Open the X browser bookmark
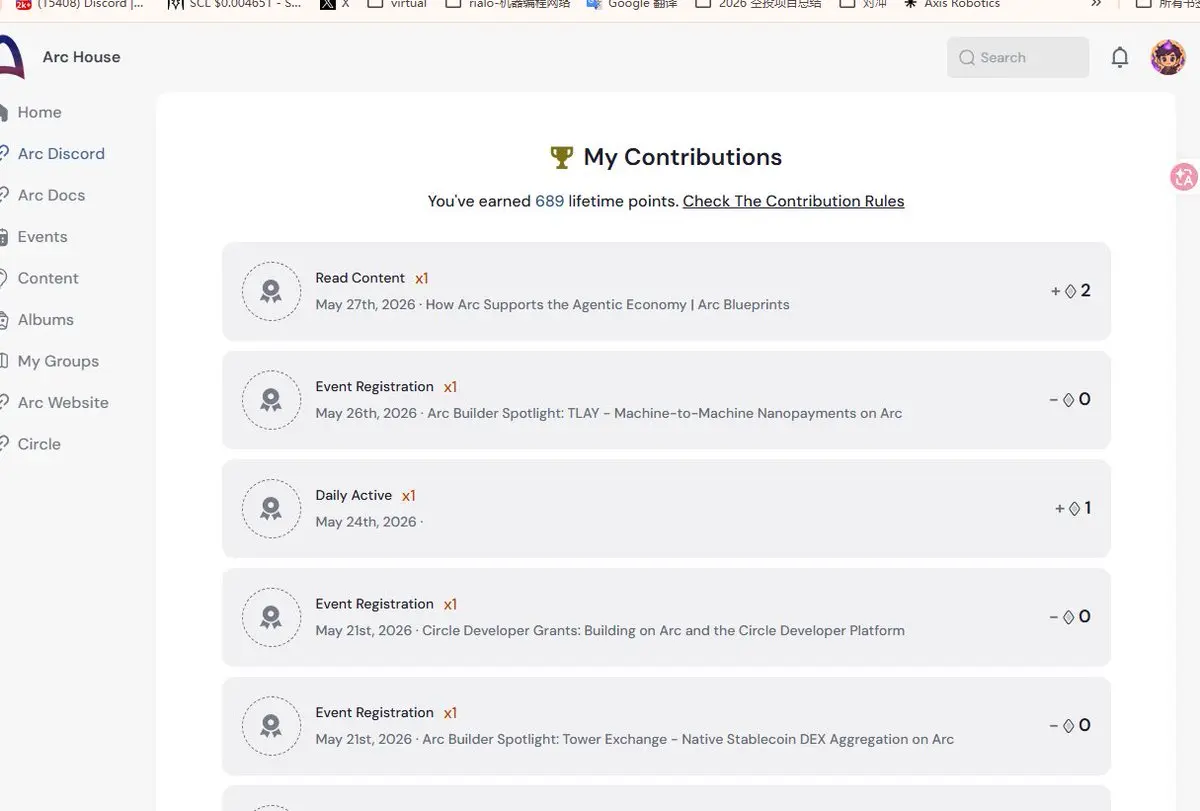Screen dimensions: 1200x811 point(335,4)
